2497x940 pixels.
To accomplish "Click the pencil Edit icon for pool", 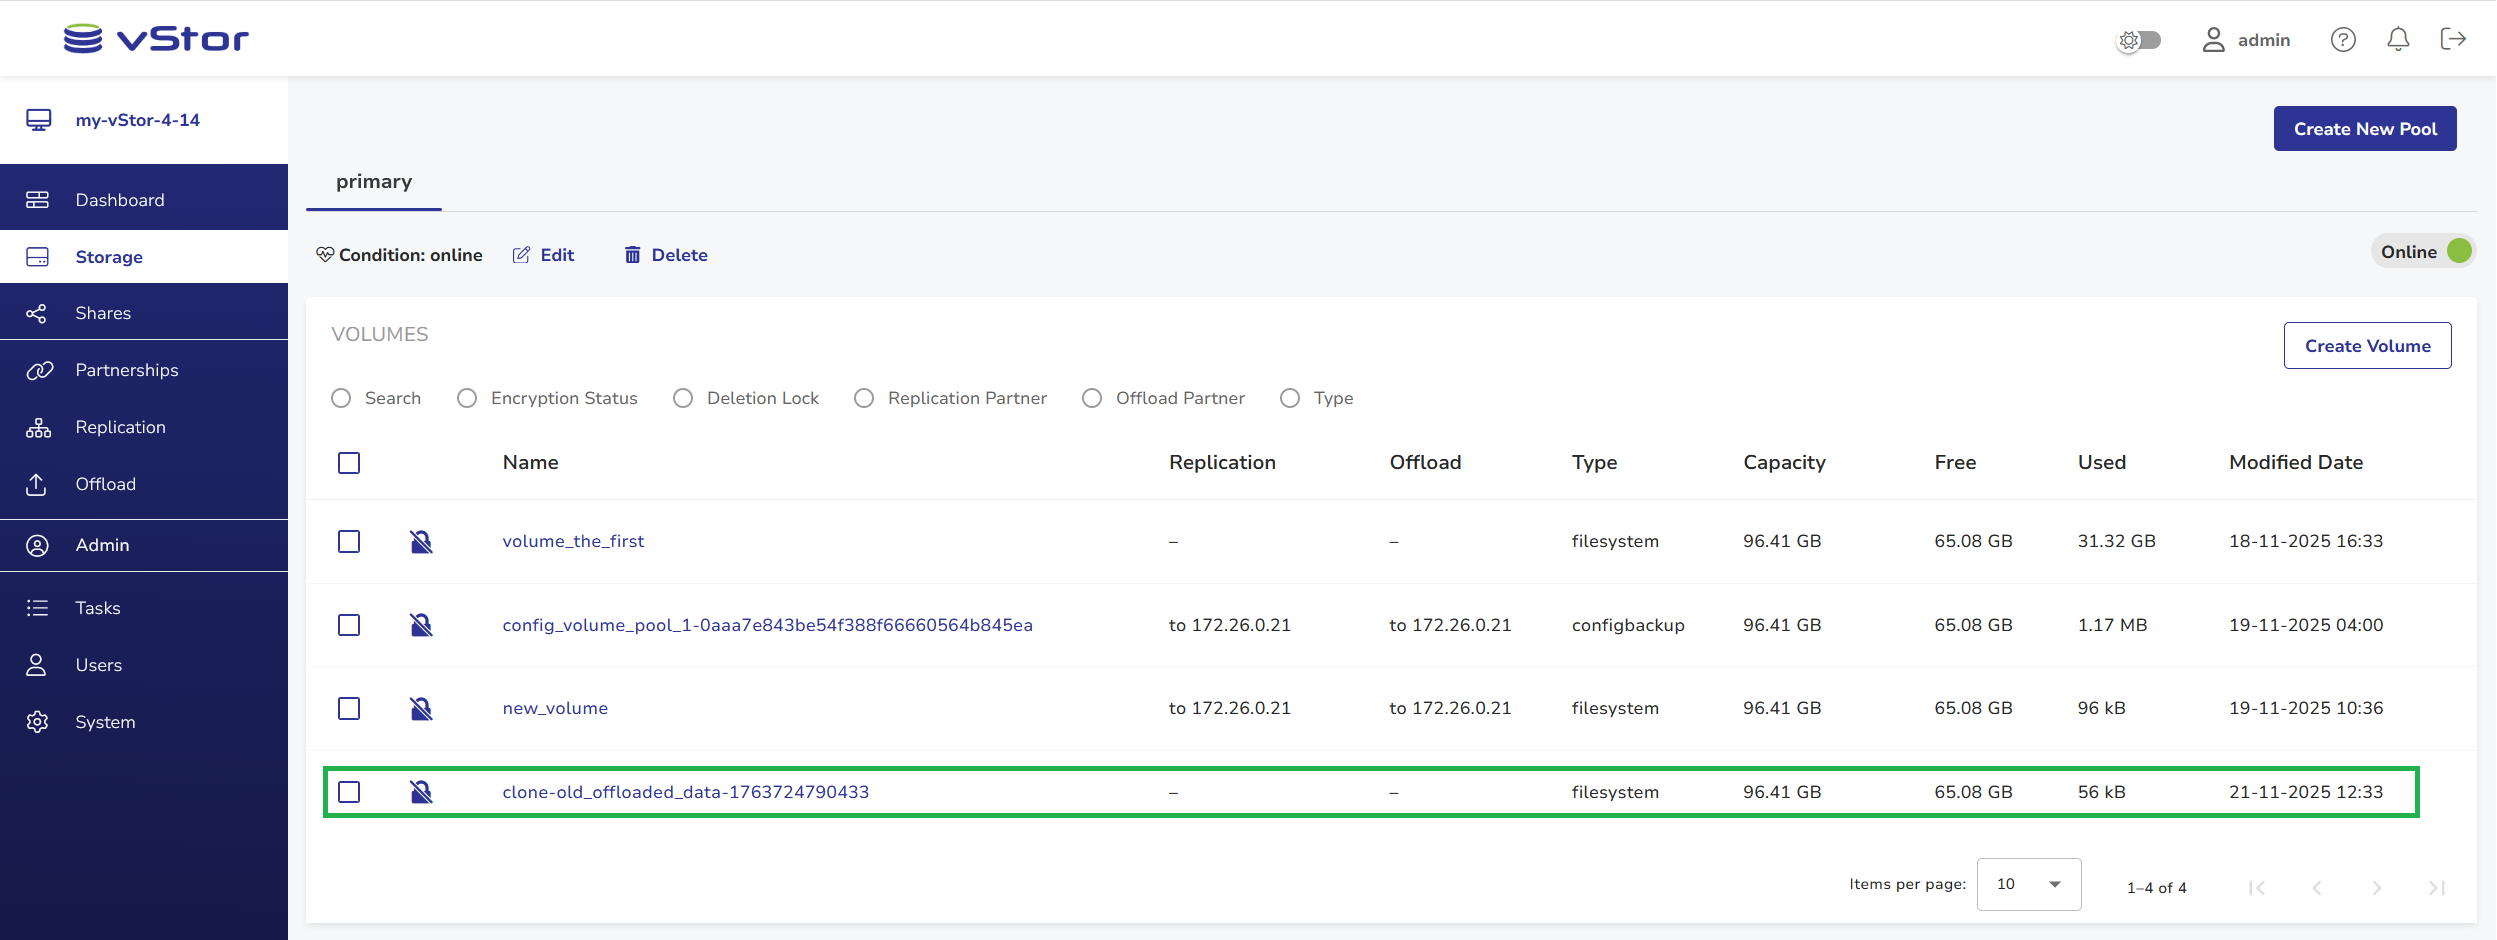I will pos(521,255).
